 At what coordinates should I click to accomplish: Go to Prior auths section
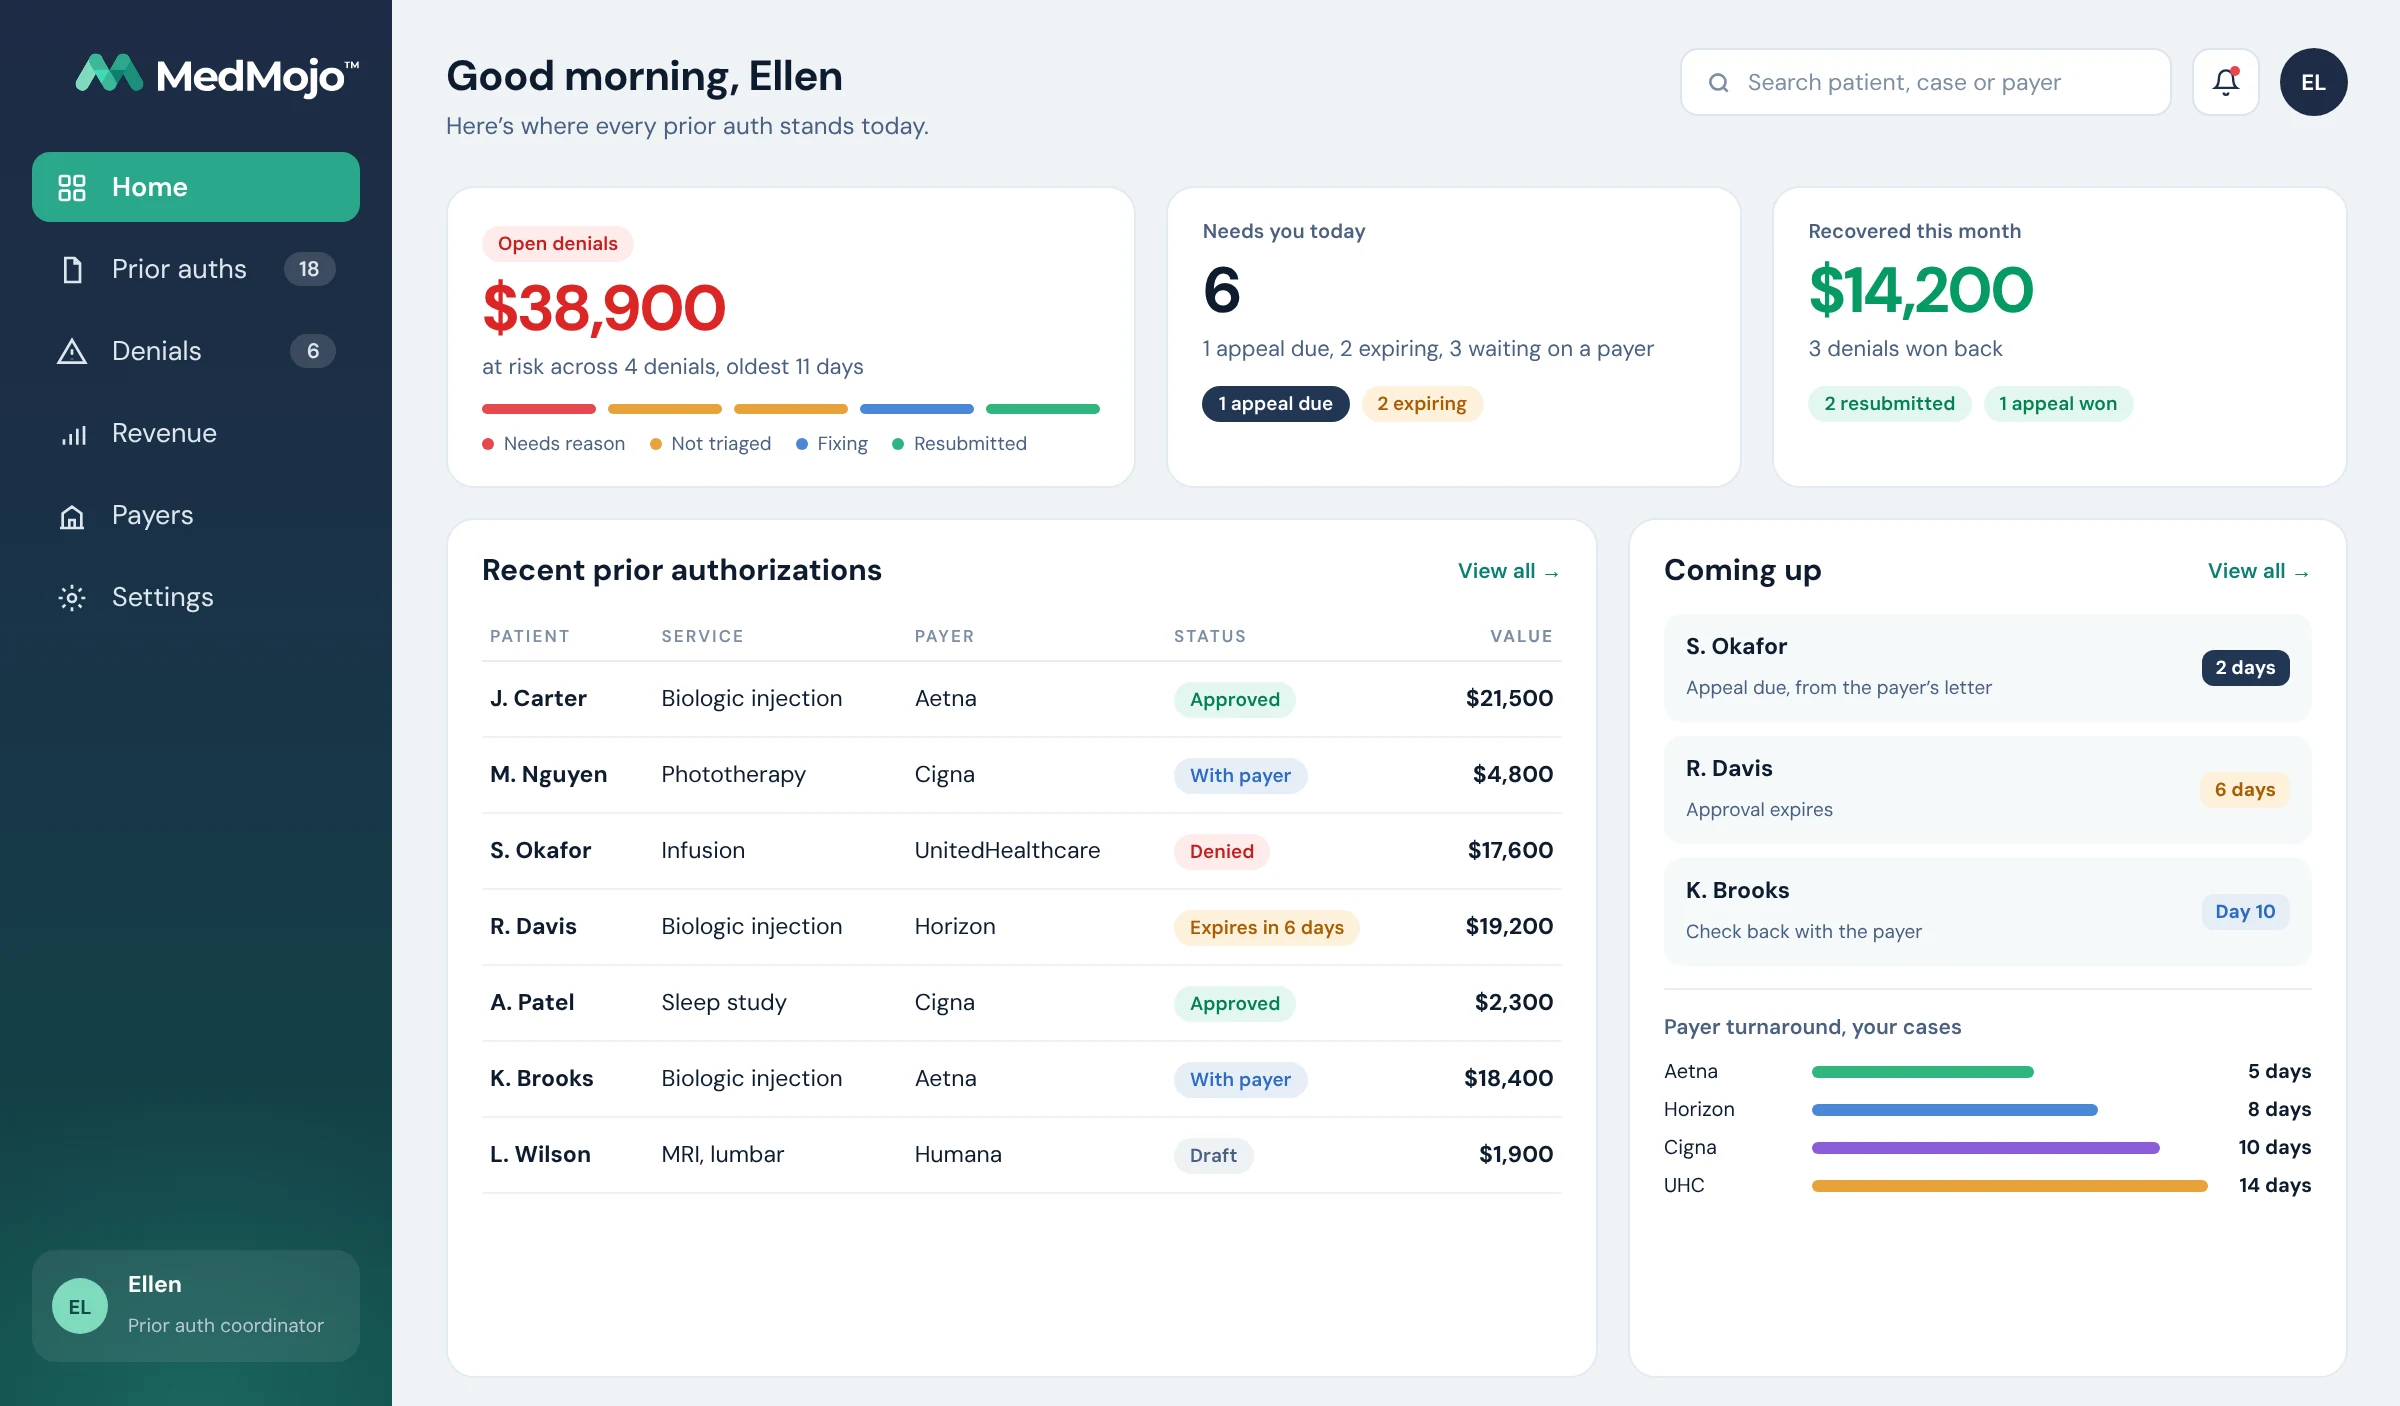[196, 269]
